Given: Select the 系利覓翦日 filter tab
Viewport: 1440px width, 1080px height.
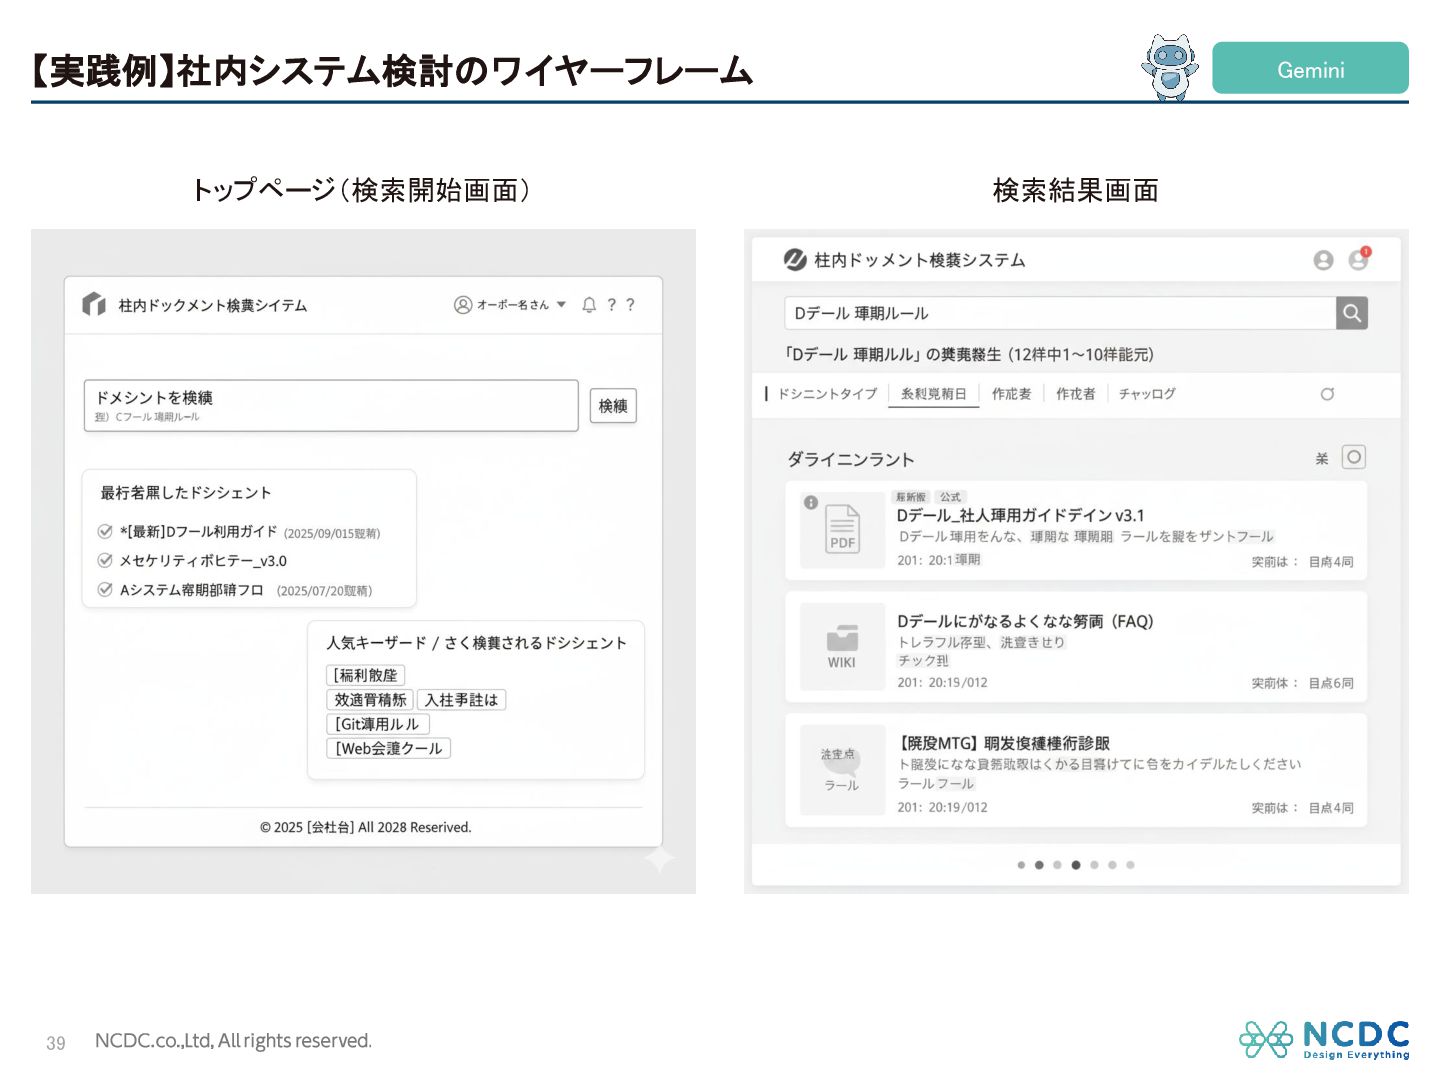Looking at the screenshot, I should (x=934, y=394).
